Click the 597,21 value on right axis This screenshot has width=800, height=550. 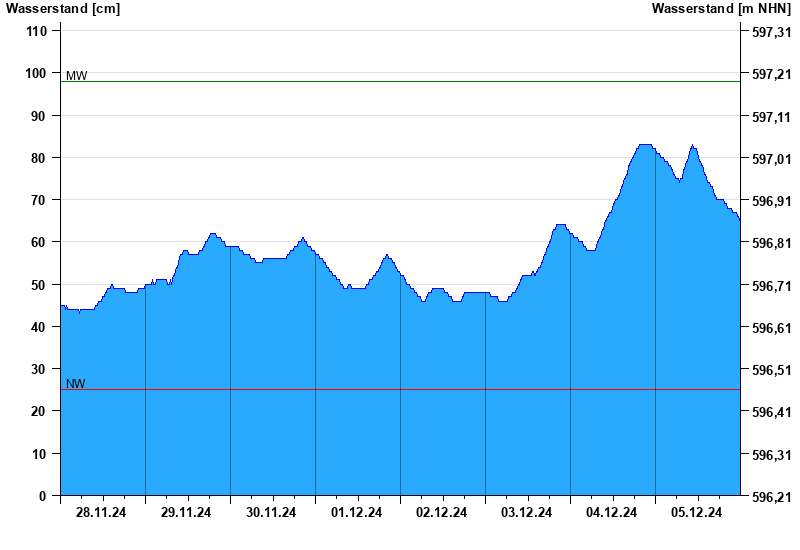point(772,74)
